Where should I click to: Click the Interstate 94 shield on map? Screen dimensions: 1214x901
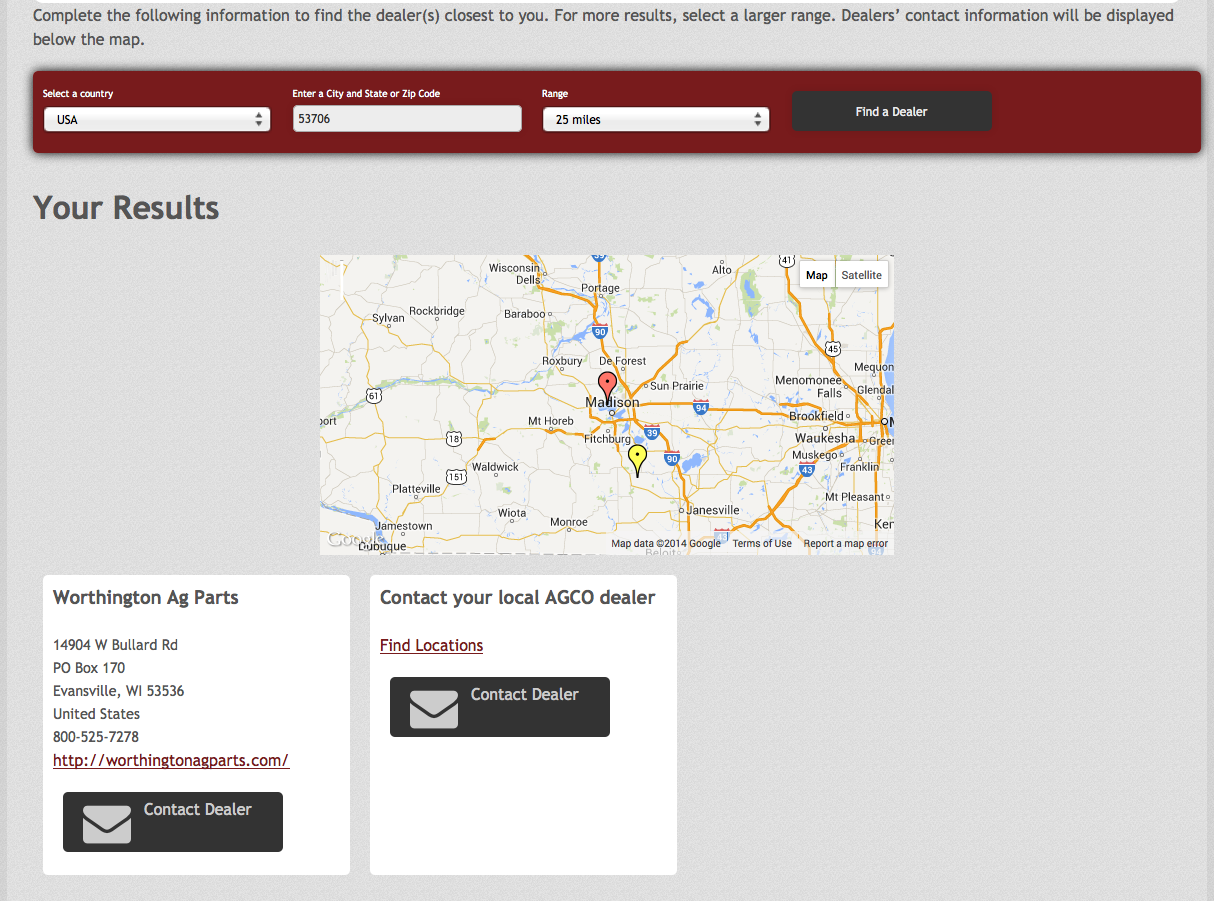point(701,407)
